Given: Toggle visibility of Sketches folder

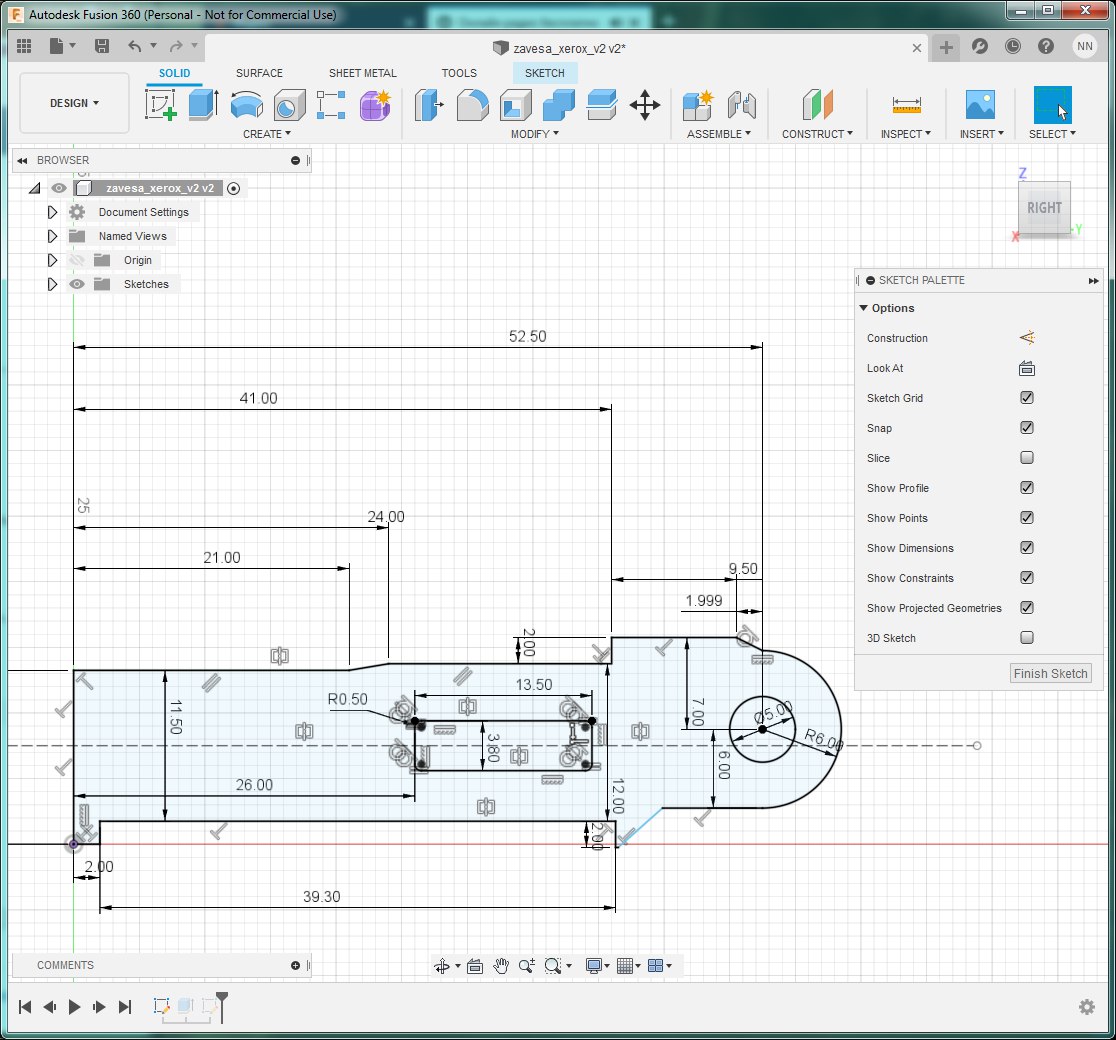Looking at the screenshot, I should [77, 284].
